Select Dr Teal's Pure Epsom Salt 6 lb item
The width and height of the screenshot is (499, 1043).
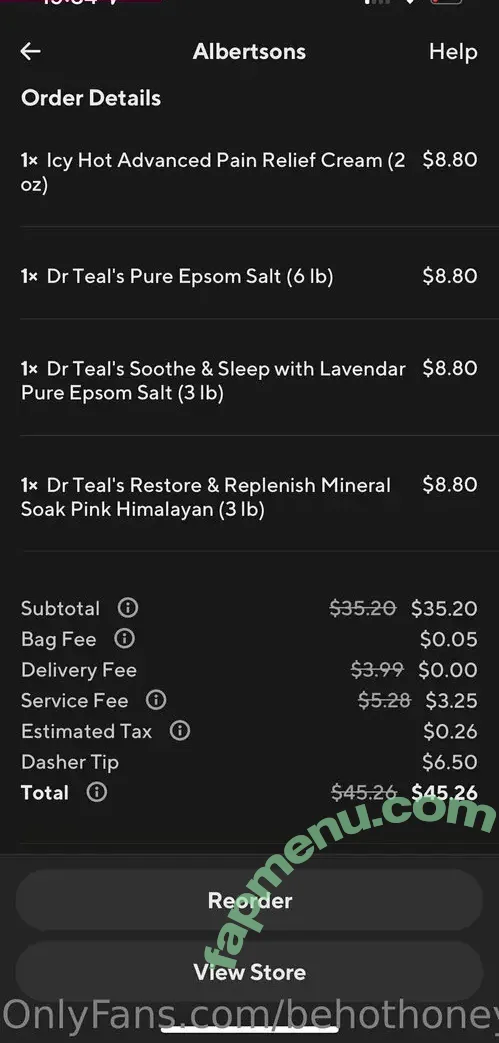pyautogui.click(x=250, y=276)
